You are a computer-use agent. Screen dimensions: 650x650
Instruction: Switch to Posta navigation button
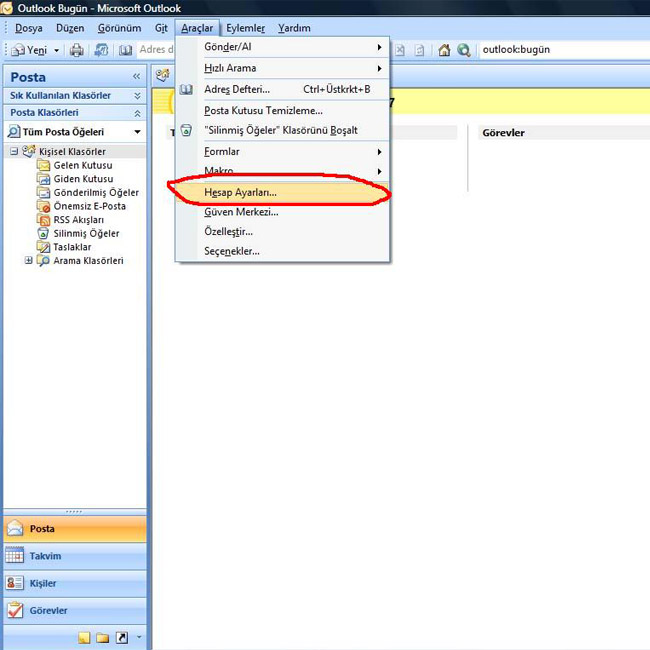[x=75, y=529]
